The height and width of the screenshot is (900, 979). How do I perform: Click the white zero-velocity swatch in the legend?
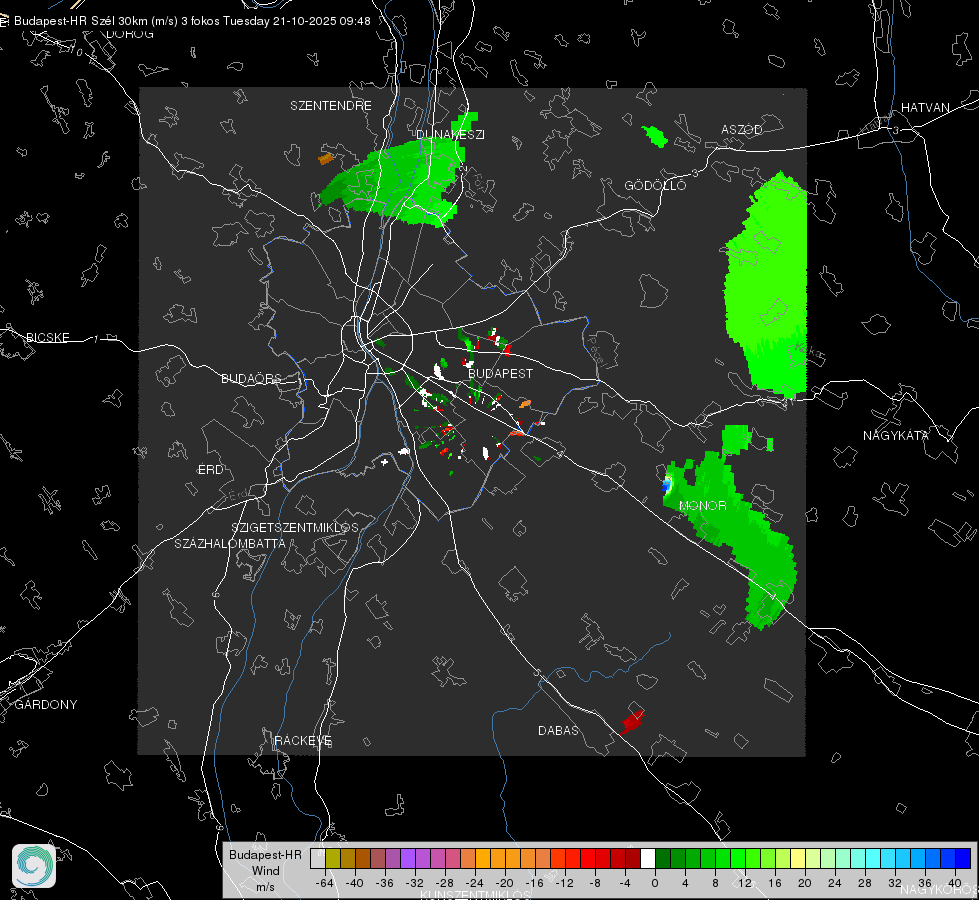coord(648,859)
